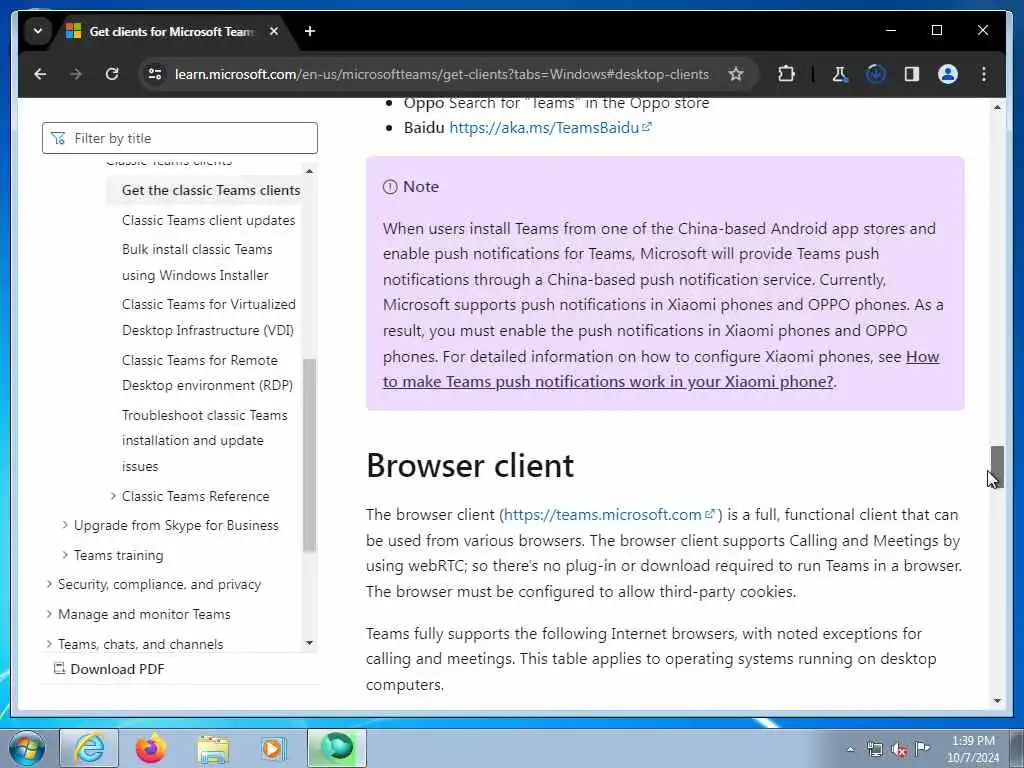Close the Get clients for Microsoft Teams tab

[x=274, y=31]
